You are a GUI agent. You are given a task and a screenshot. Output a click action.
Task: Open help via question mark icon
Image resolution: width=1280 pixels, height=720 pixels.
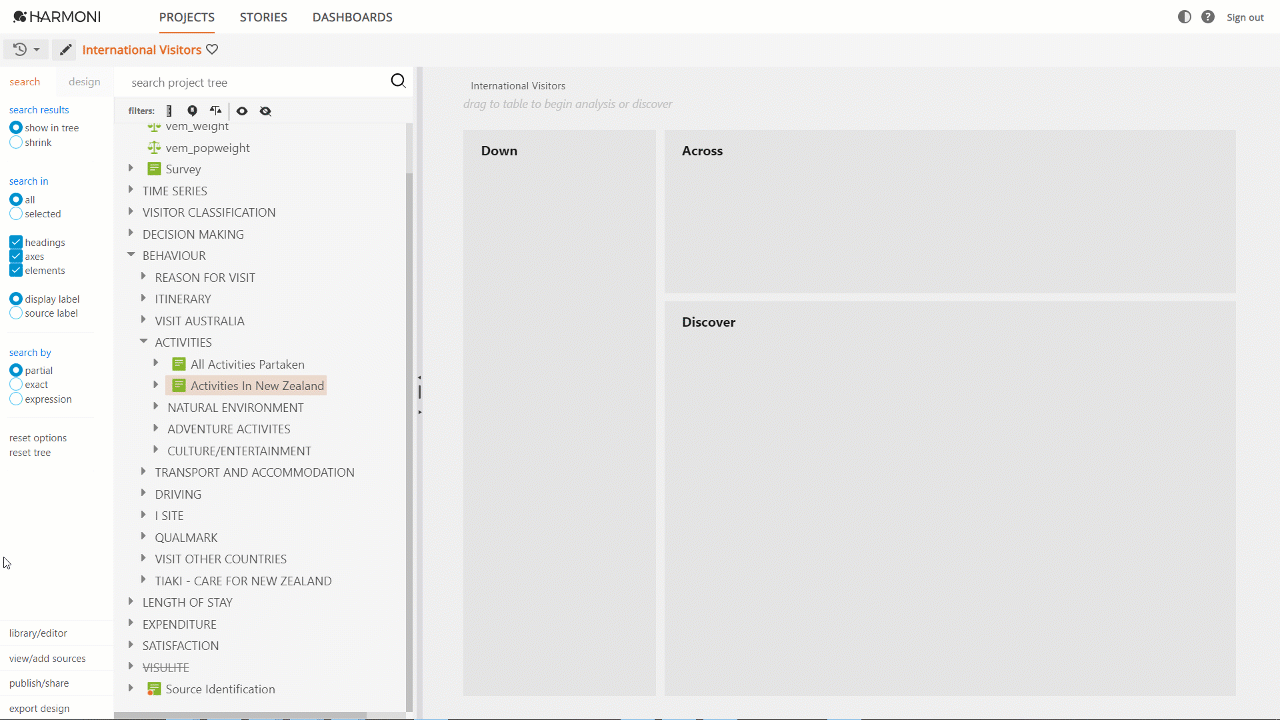1208,17
